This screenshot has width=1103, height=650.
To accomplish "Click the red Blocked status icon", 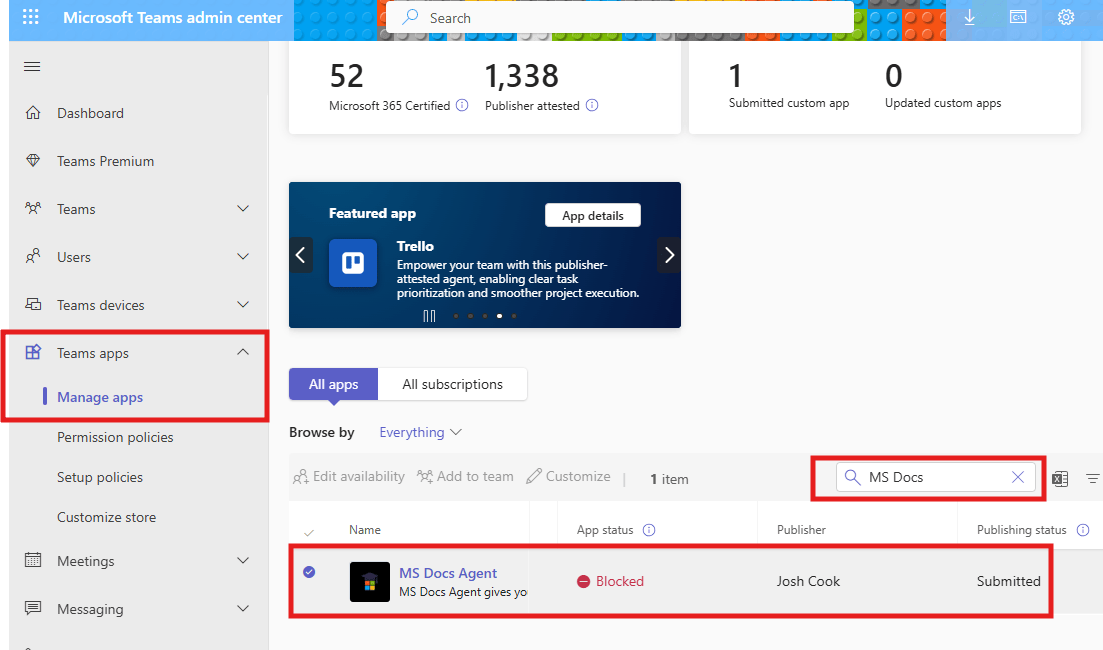I will tap(583, 581).
